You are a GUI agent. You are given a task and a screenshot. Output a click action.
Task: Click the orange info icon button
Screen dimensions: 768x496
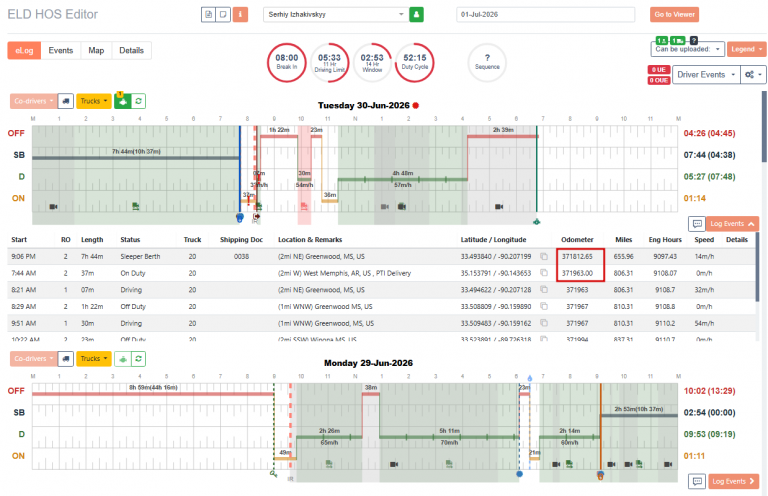pyautogui.click(x=240, y=14)
